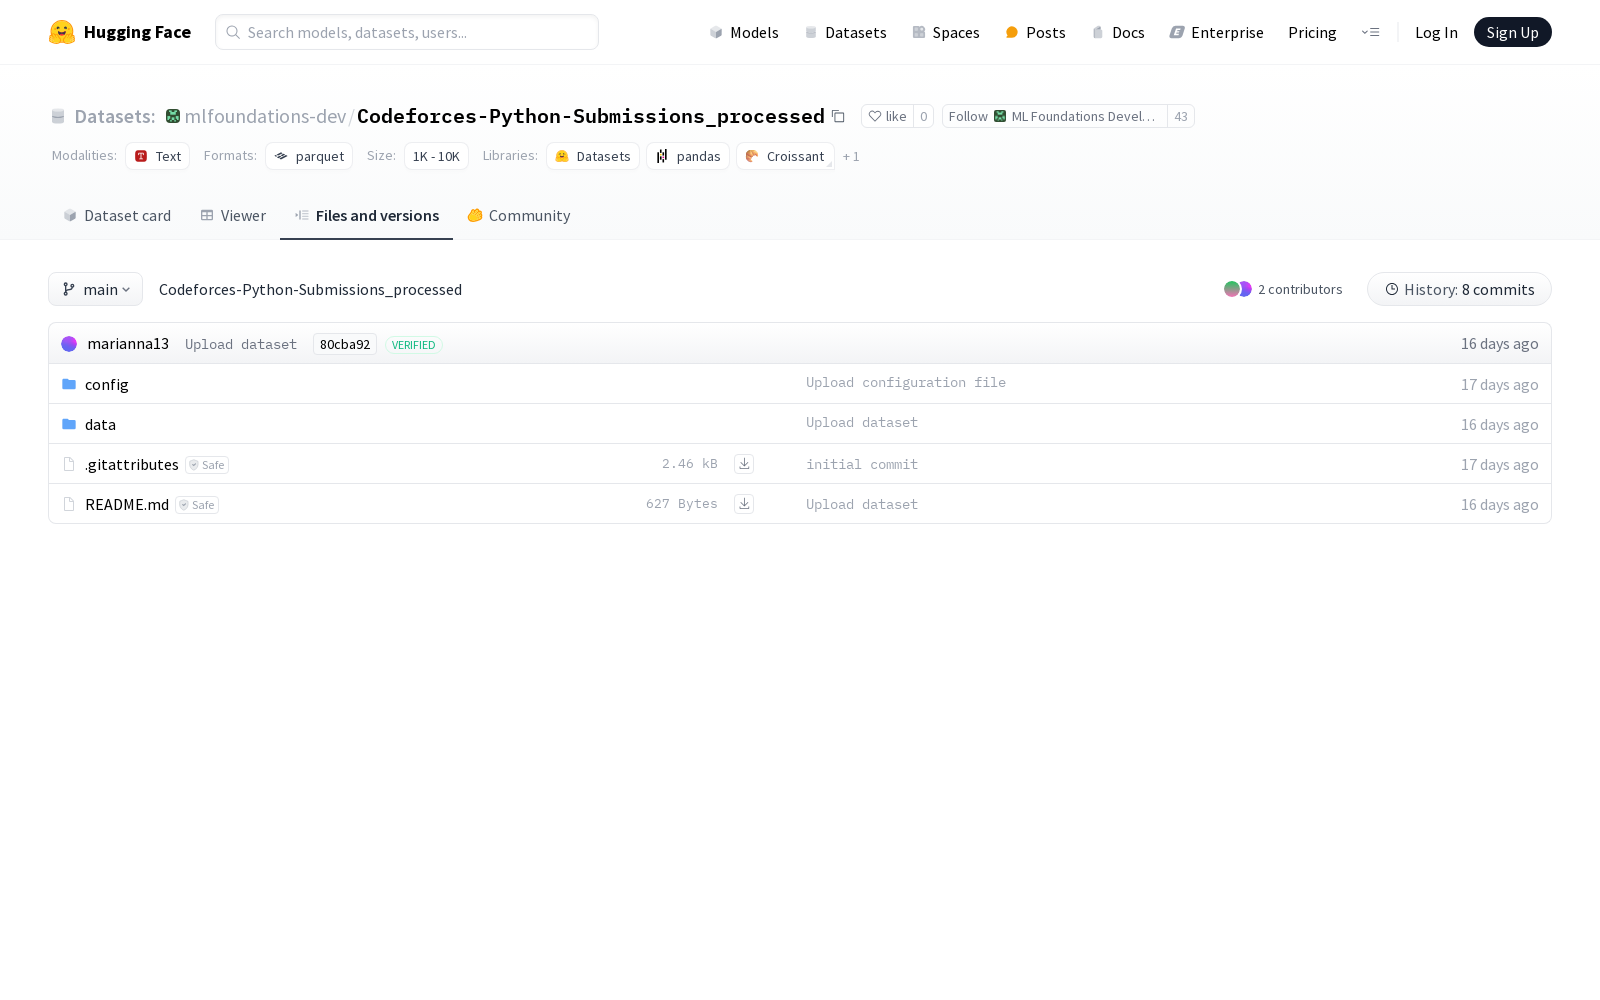1600x1000 pixels.
Task: Switch to the Community tab
Action: (518, 215)
